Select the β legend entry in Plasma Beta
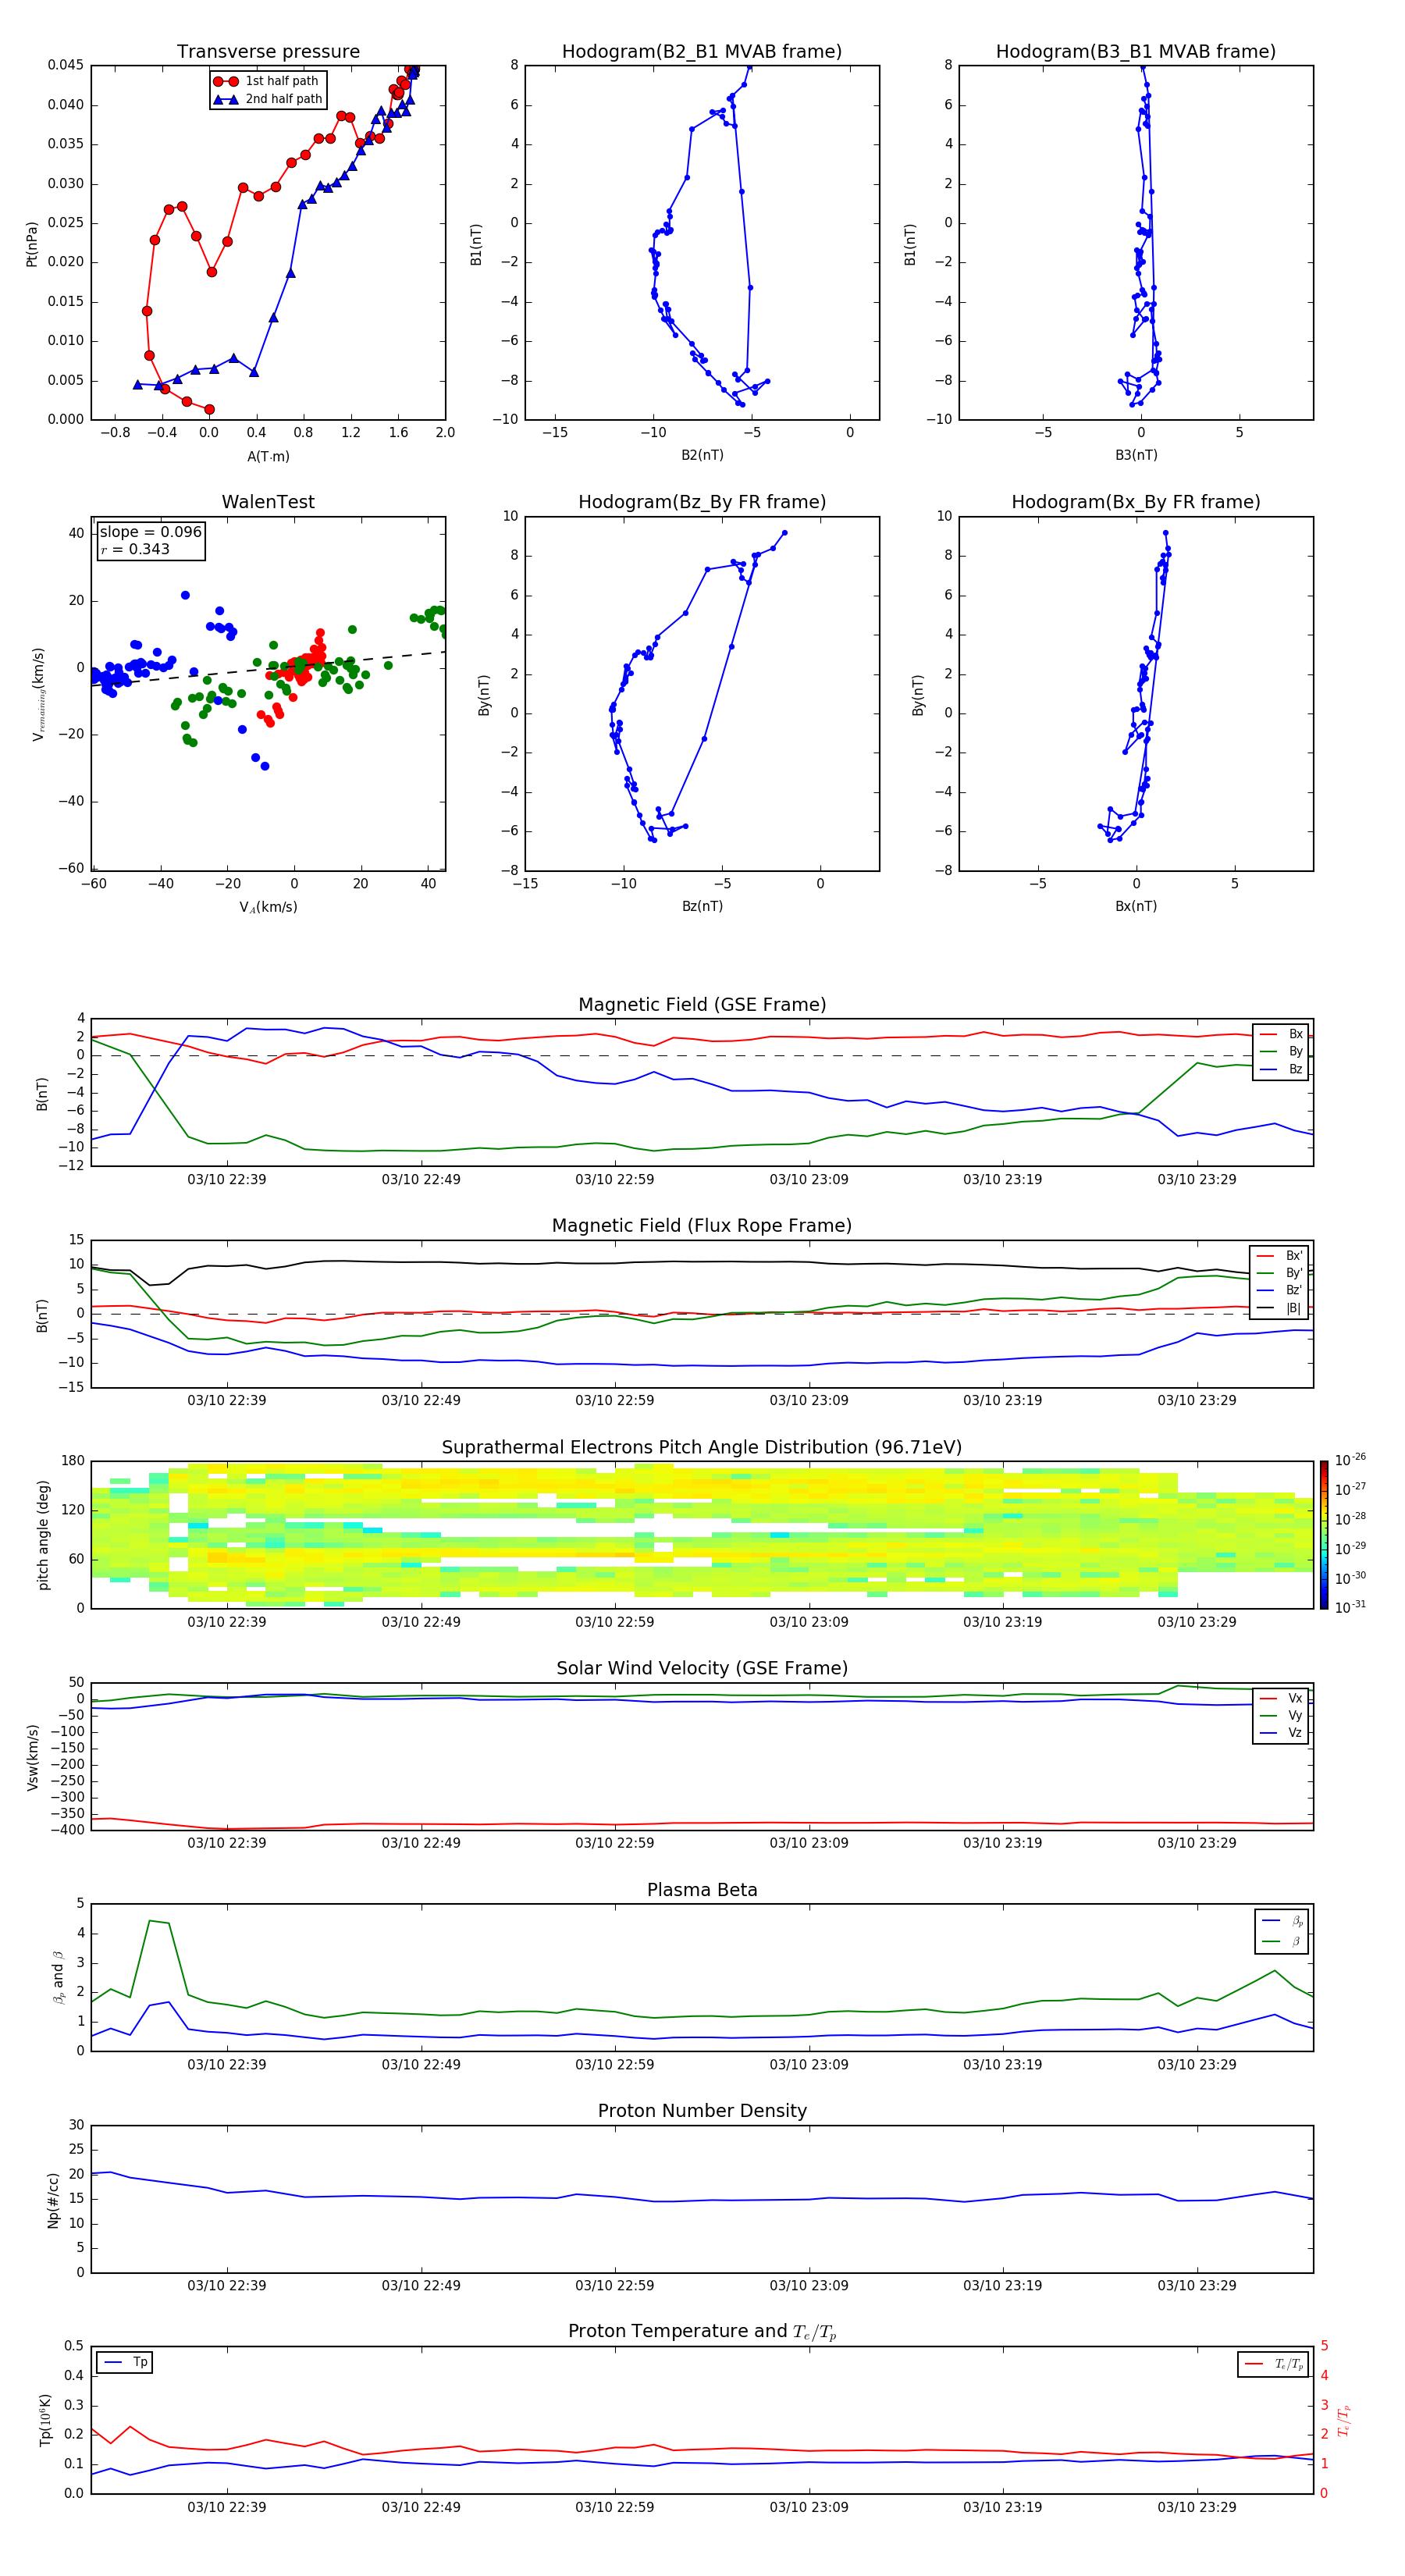The image size is (1405, 2576). 1282,1941
